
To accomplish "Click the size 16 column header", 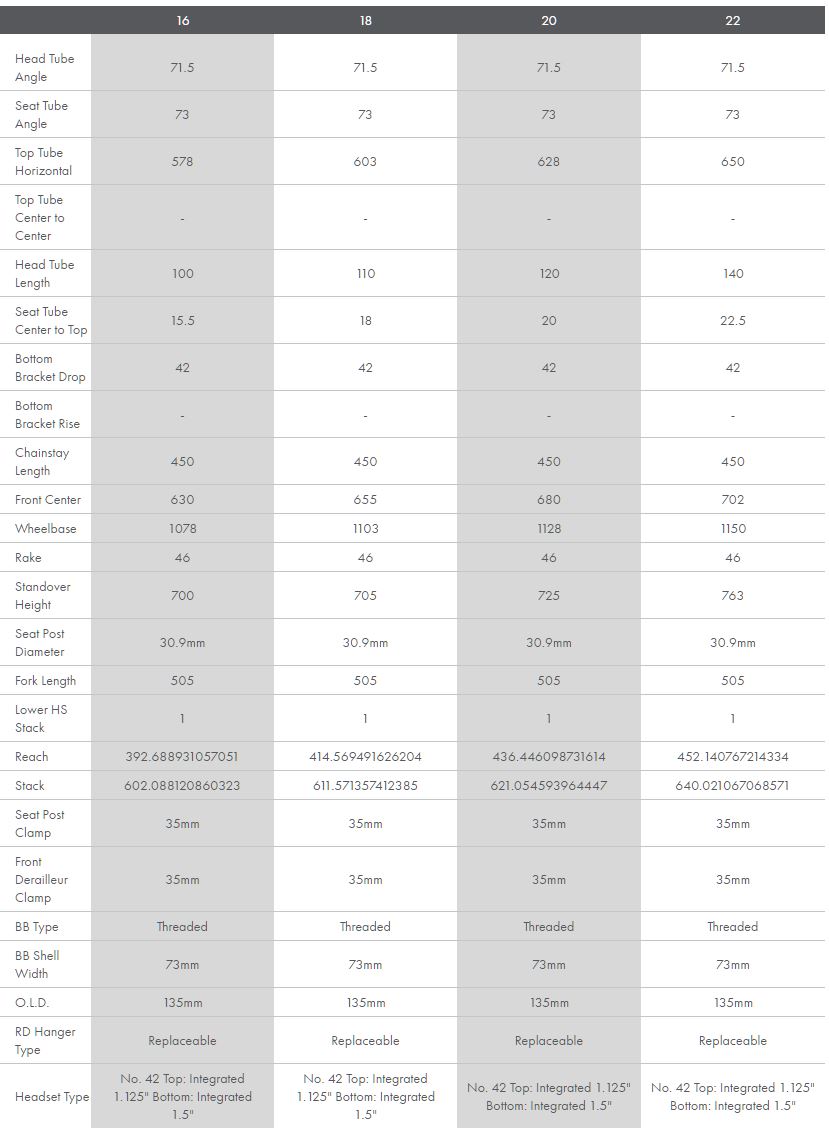I will pyautogui.click(x=182, y=20).
